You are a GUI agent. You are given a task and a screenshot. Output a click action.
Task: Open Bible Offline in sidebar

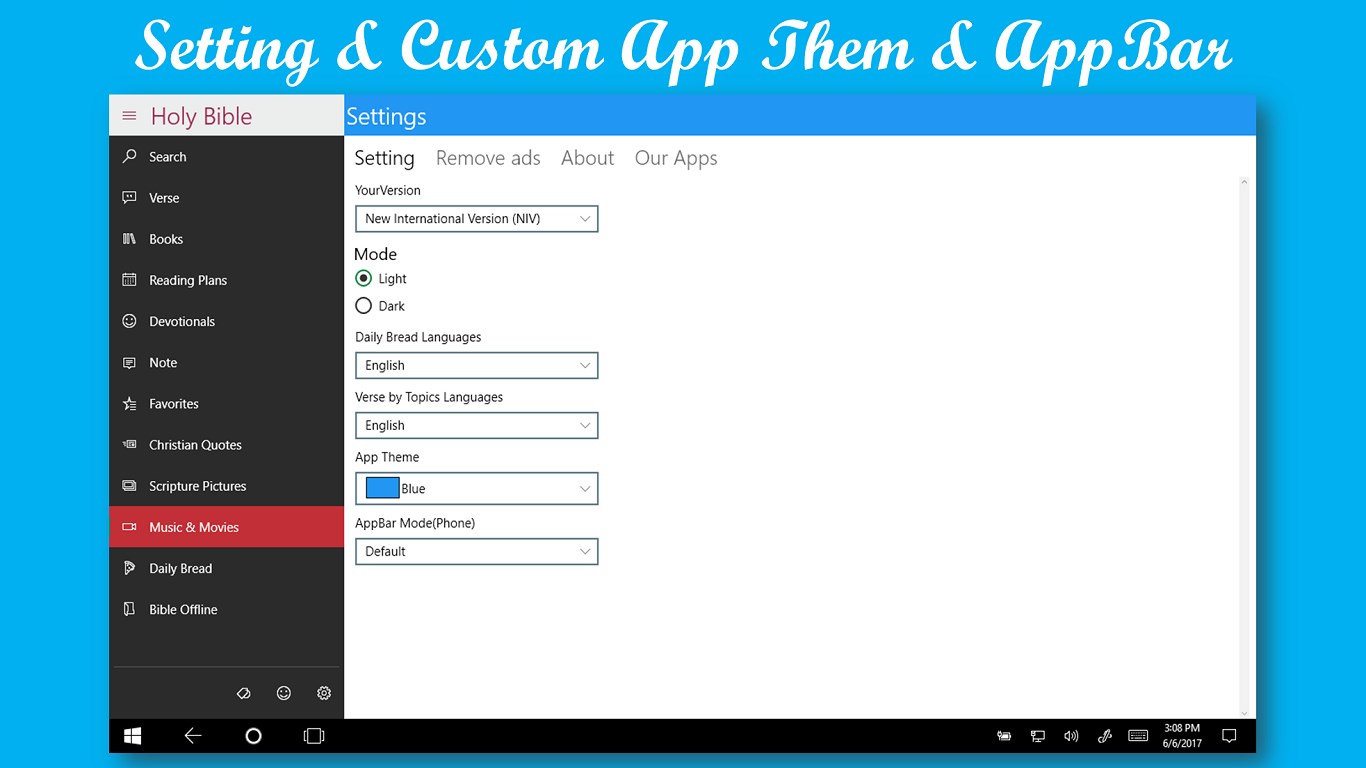pyautogui.click(x=226, y=609)
